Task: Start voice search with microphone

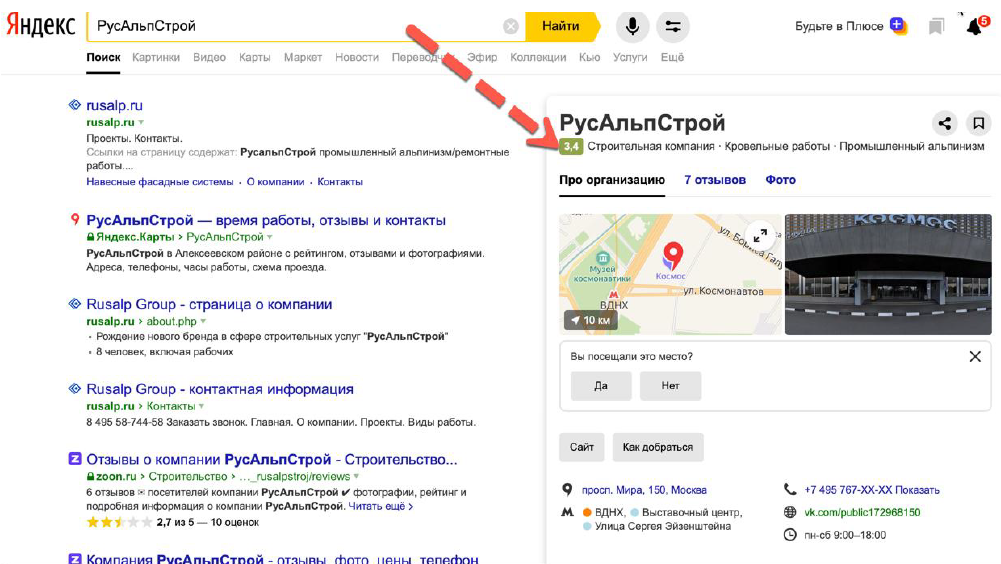Action: (x=633, y=26)
